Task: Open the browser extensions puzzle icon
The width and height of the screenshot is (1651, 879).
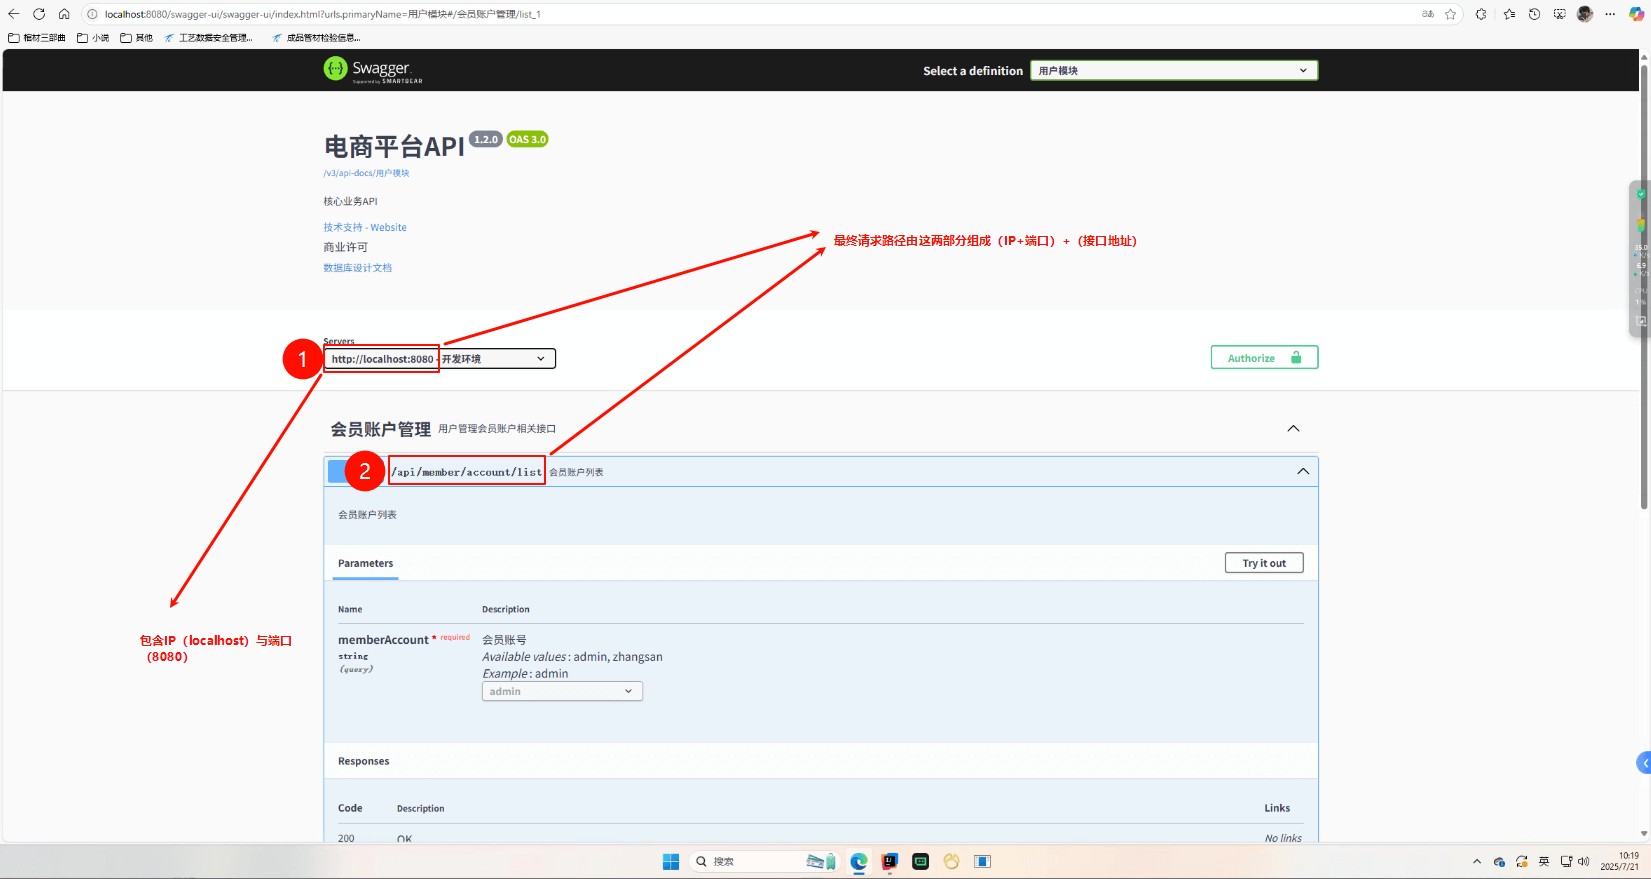Action: [1481, 14]
